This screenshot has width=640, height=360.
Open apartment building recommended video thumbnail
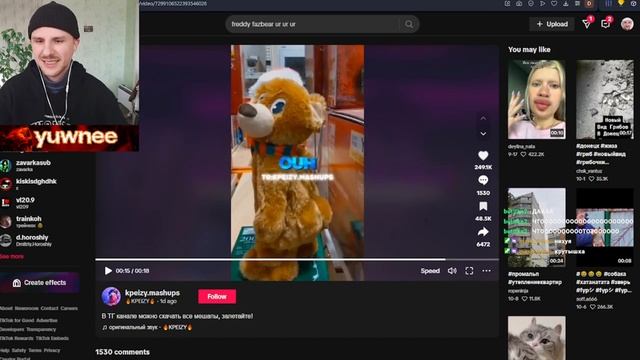pos(536,227)
